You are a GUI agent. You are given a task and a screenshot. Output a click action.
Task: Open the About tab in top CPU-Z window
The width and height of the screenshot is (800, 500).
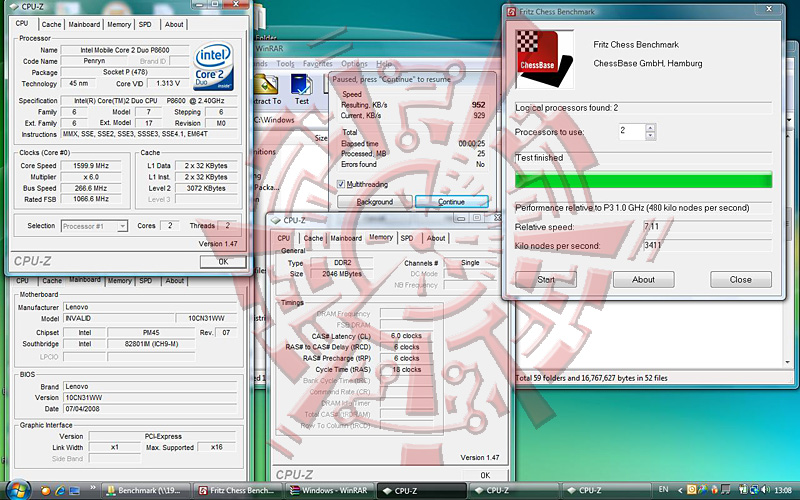click(174, 24)
